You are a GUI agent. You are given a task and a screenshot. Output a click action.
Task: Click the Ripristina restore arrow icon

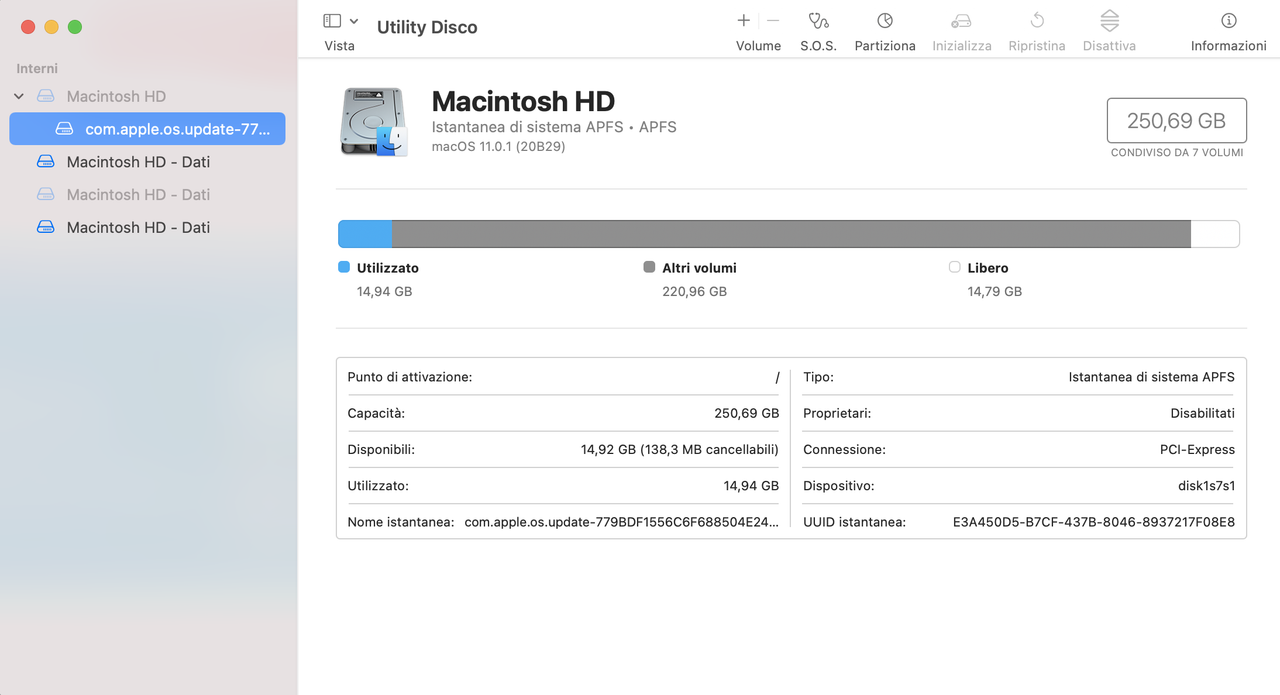coord(1037,20)
